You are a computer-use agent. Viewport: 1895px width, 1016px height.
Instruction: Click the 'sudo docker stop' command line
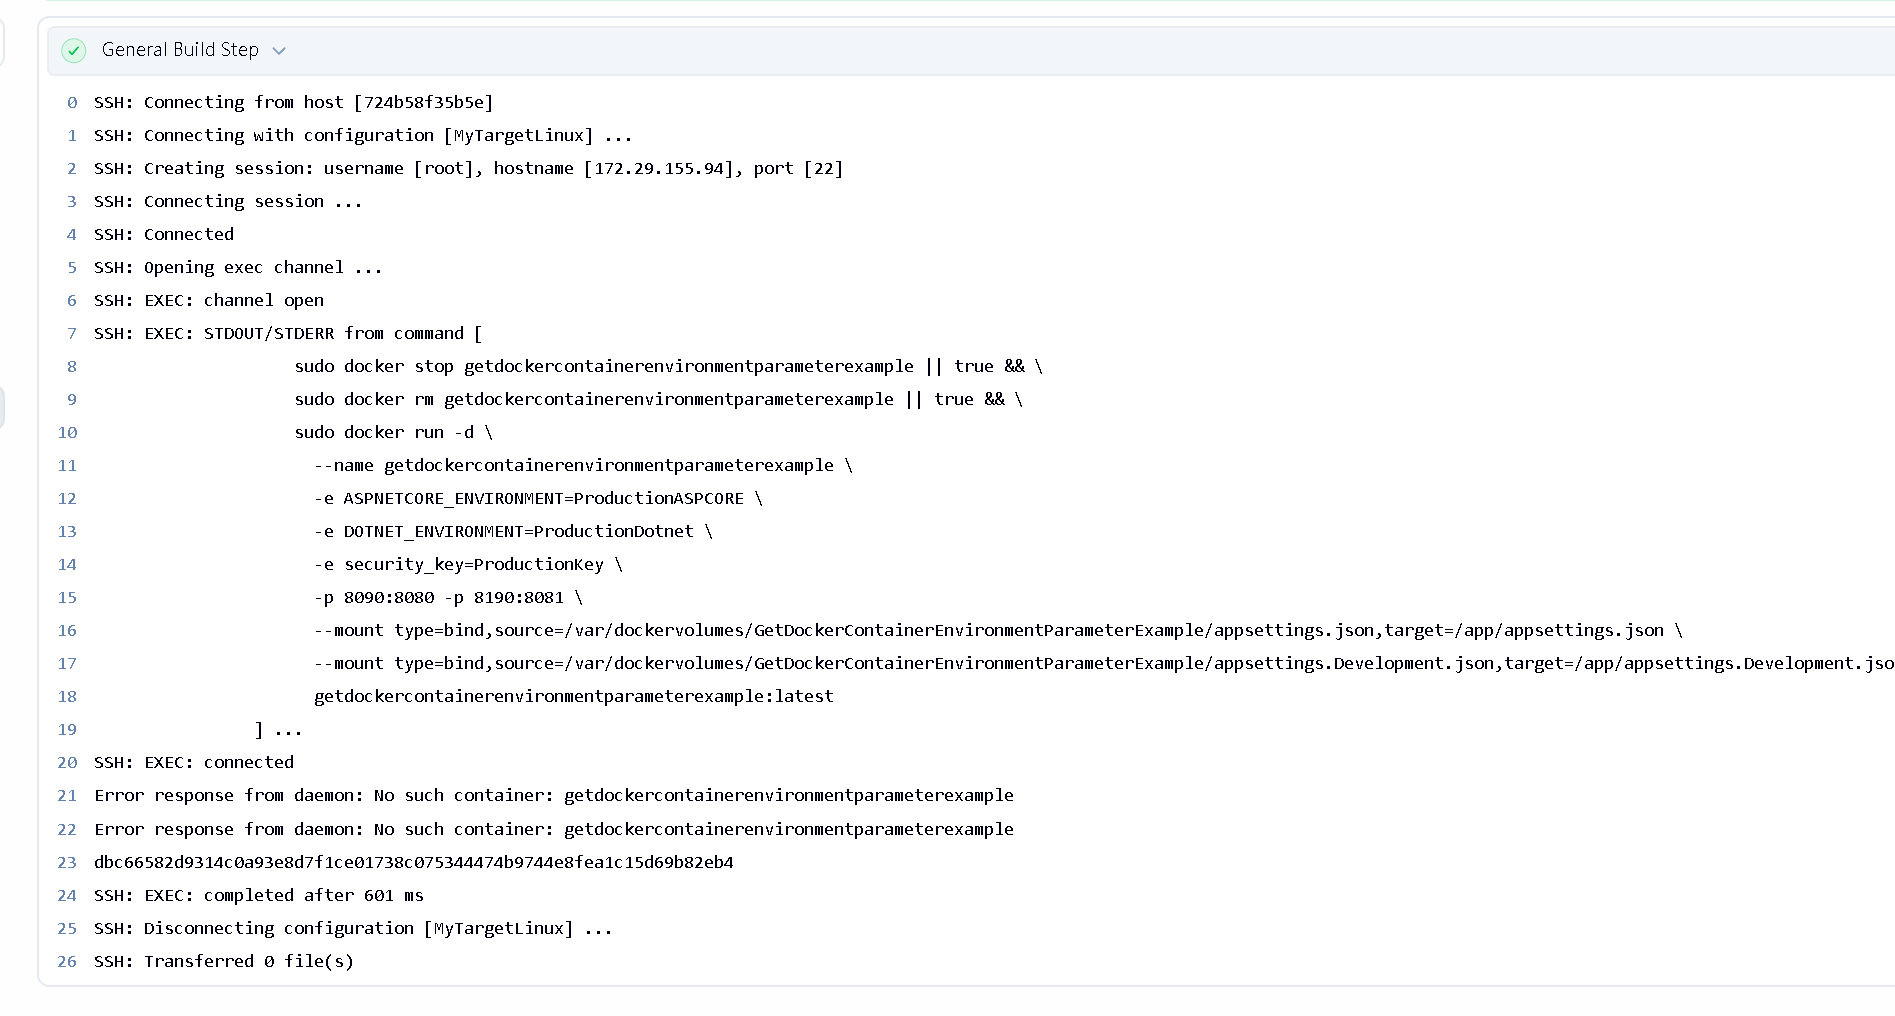[x=667, y=367]
